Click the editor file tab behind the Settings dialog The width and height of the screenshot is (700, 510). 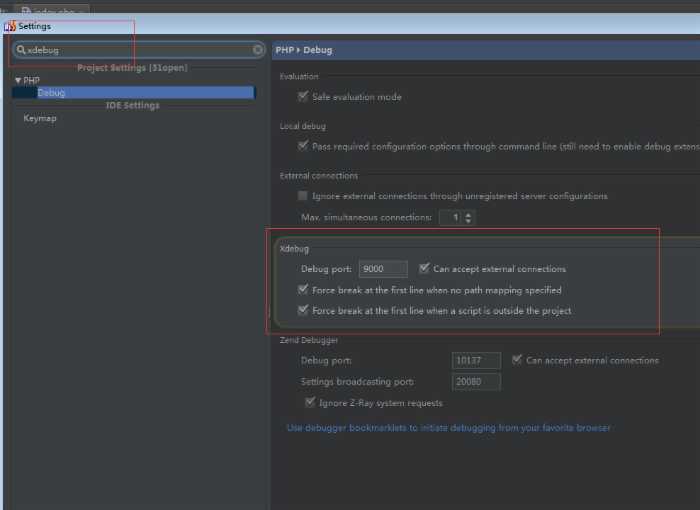[51, 10]
